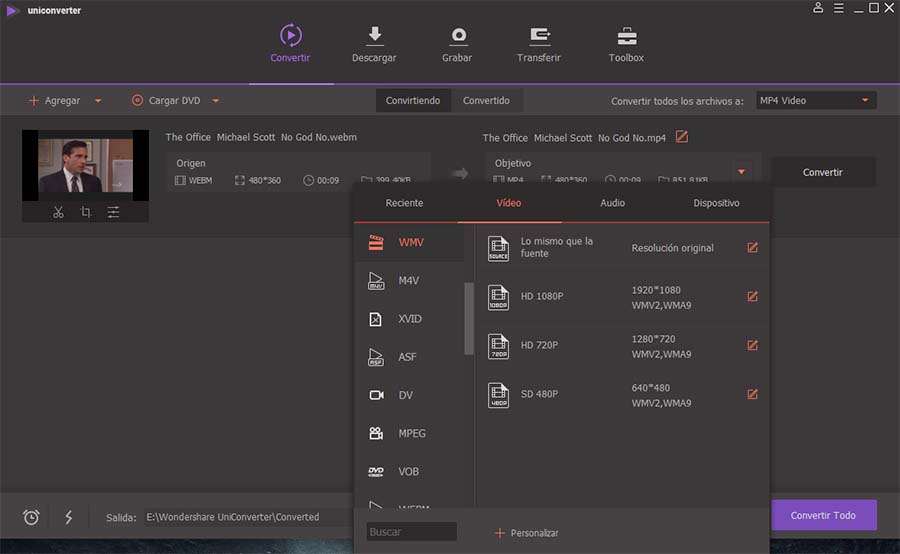Click the Buscar search field
The height and width of the screenshot is (554, 900).
pyautogui.click(x=412, y=532)
